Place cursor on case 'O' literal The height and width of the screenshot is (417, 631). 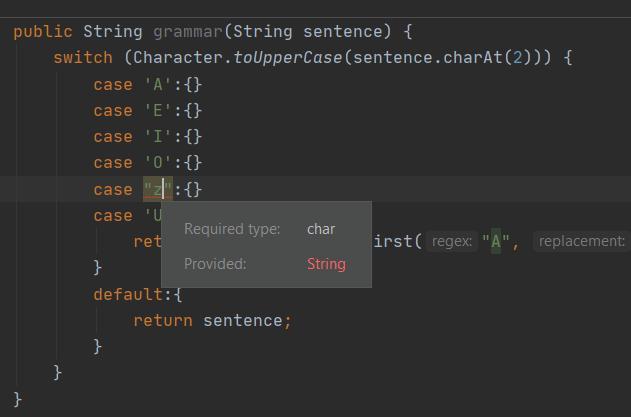coord(158,163)
